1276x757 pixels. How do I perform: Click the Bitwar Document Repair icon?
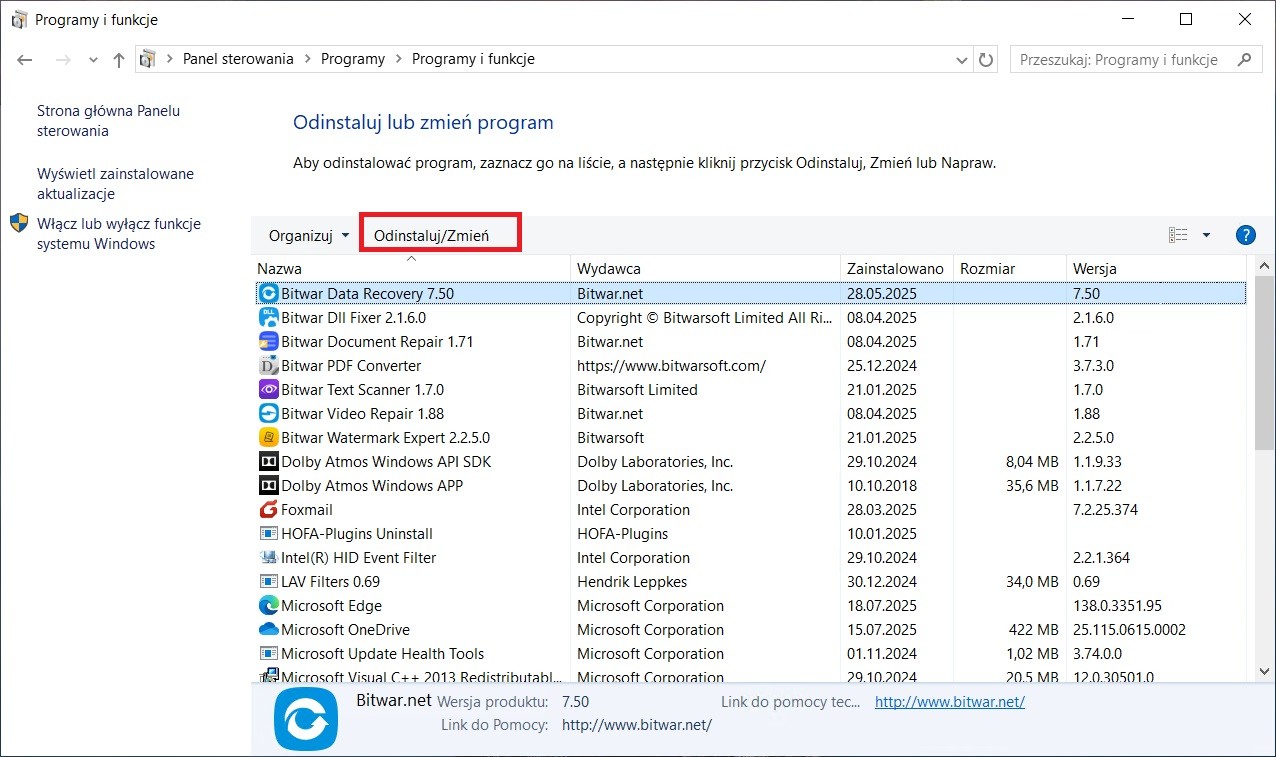268,341
